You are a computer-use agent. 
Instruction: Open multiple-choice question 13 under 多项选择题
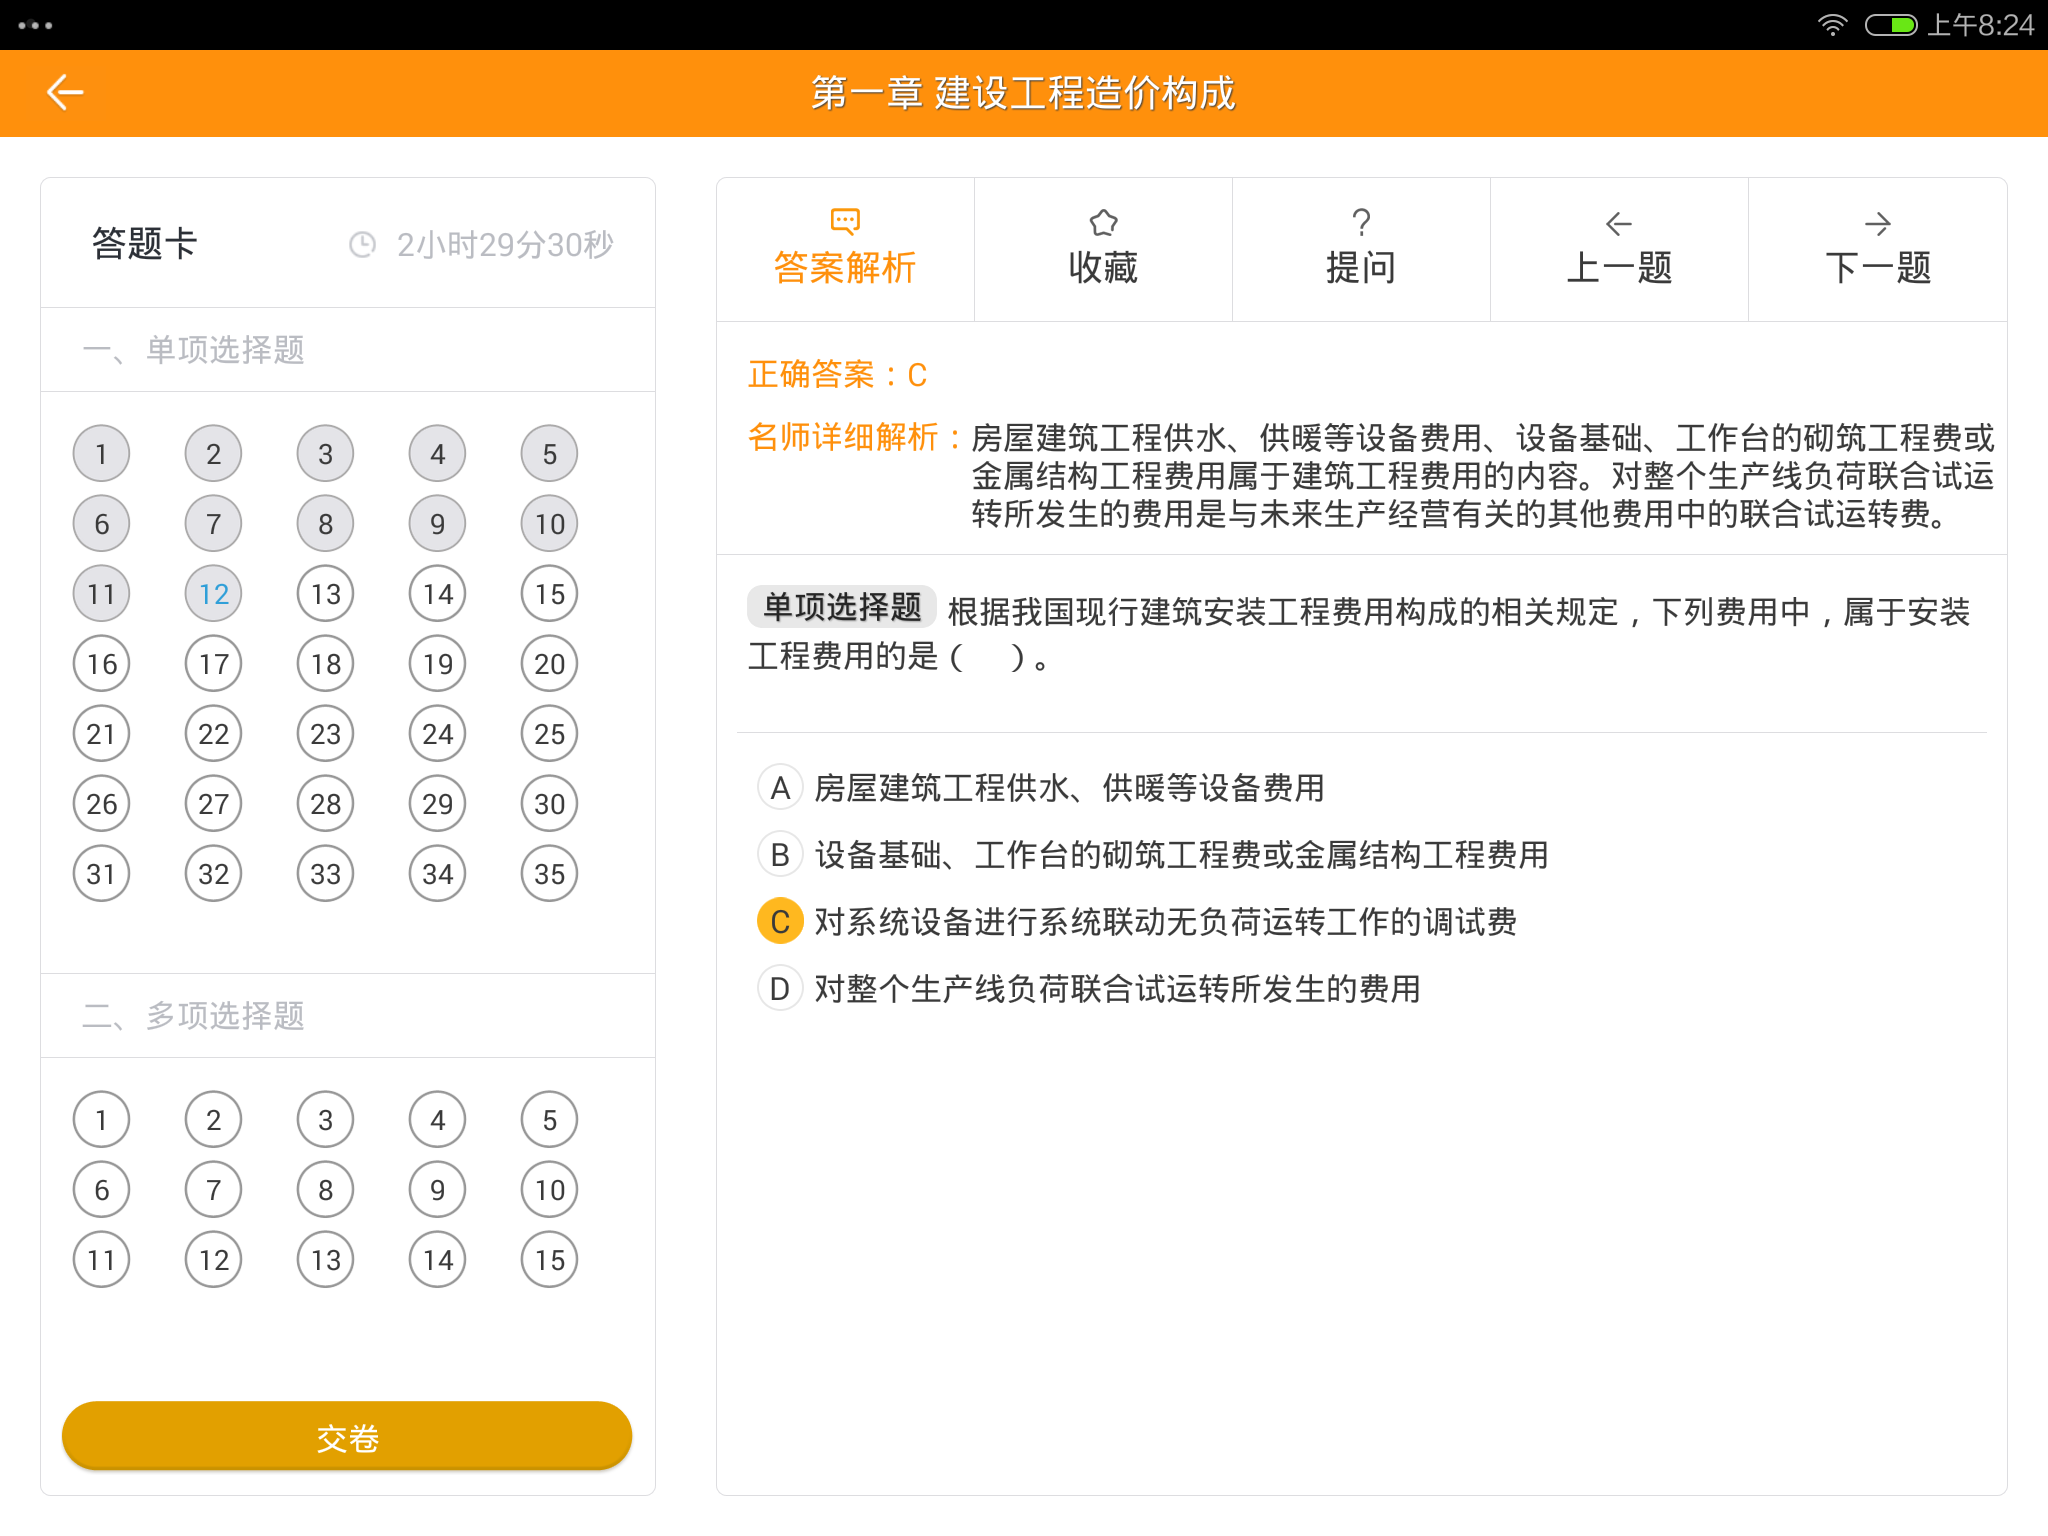[x=325, y=1260]
